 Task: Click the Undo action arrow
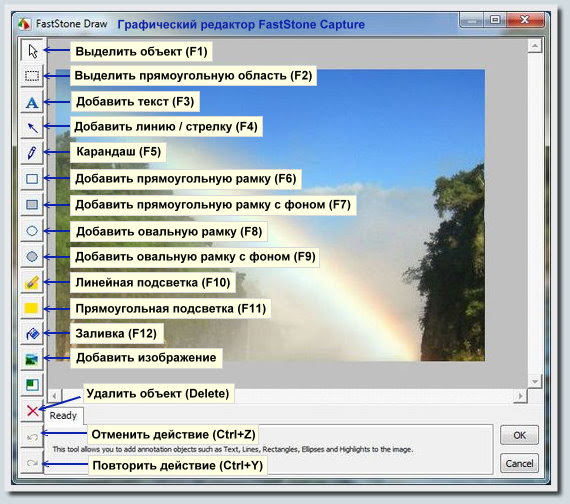[32, 437]
